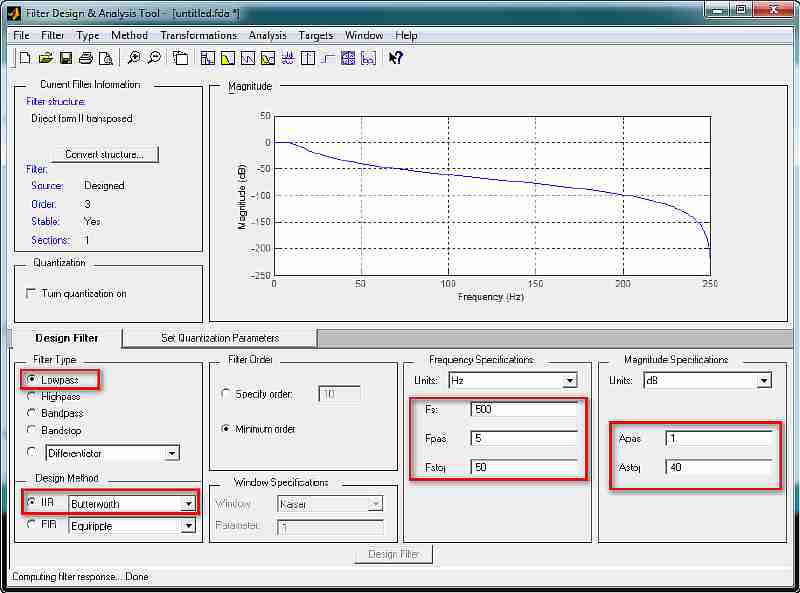Viewport: 800px width, 593px height.
Task: Click the status text Computing filter response Done
Action: pyautogui.click(x=80, y=577)
